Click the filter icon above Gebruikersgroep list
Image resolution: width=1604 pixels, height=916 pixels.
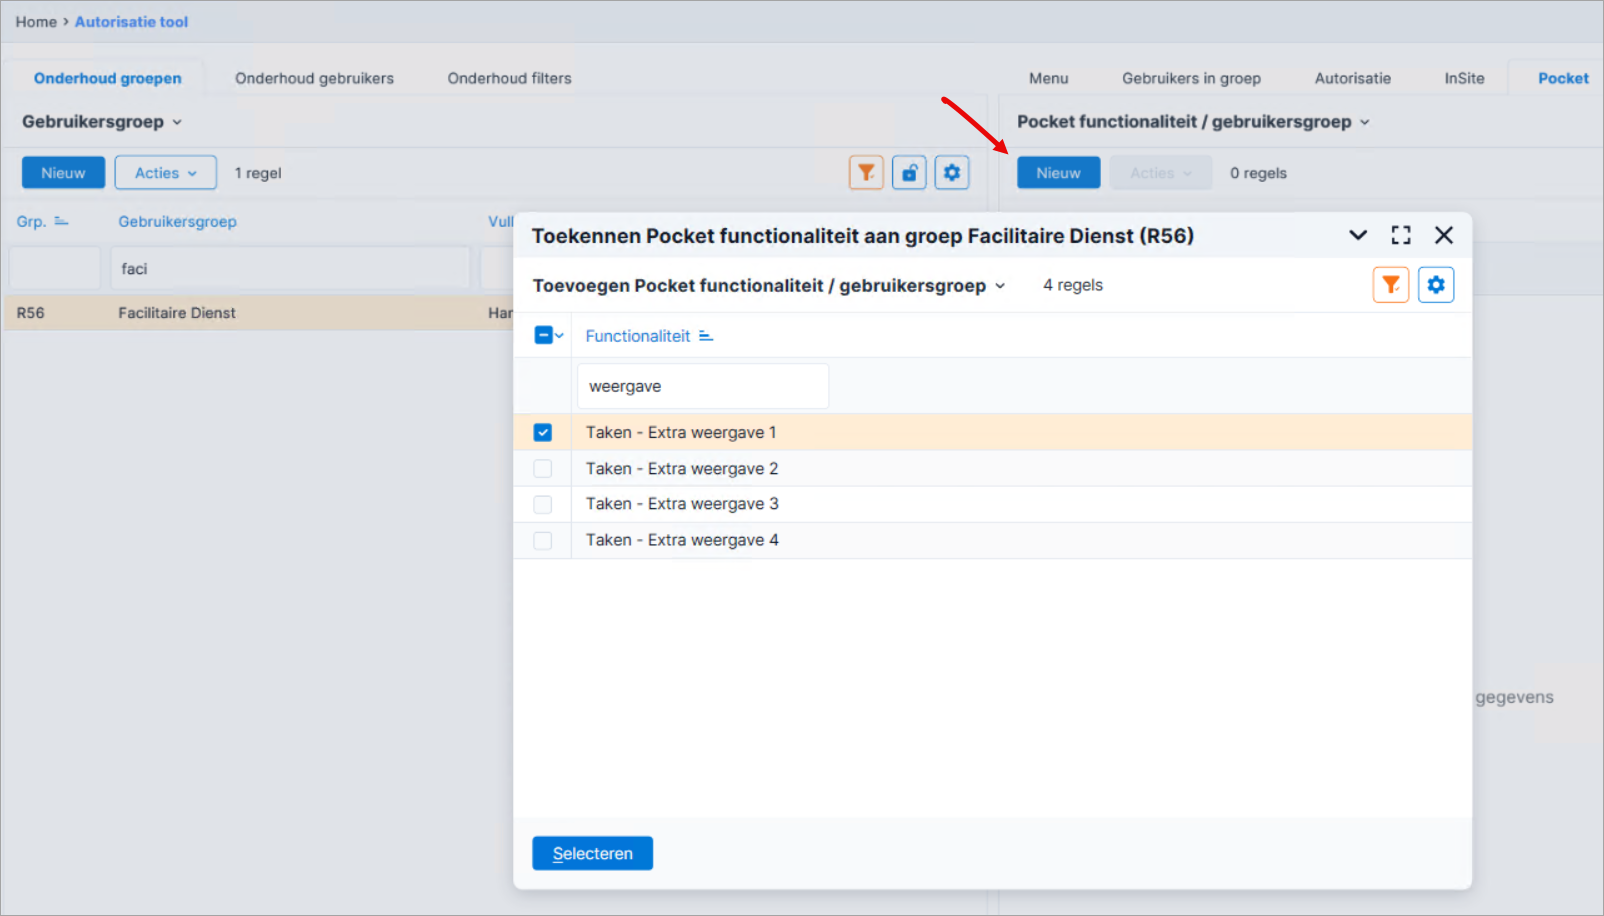tap(866, 173)
